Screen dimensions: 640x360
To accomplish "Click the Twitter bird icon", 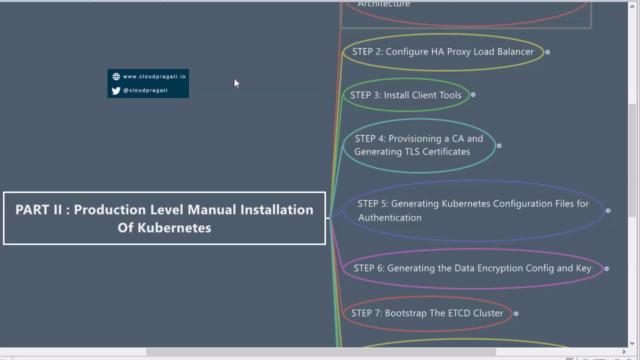I will [x=116, y=91].
